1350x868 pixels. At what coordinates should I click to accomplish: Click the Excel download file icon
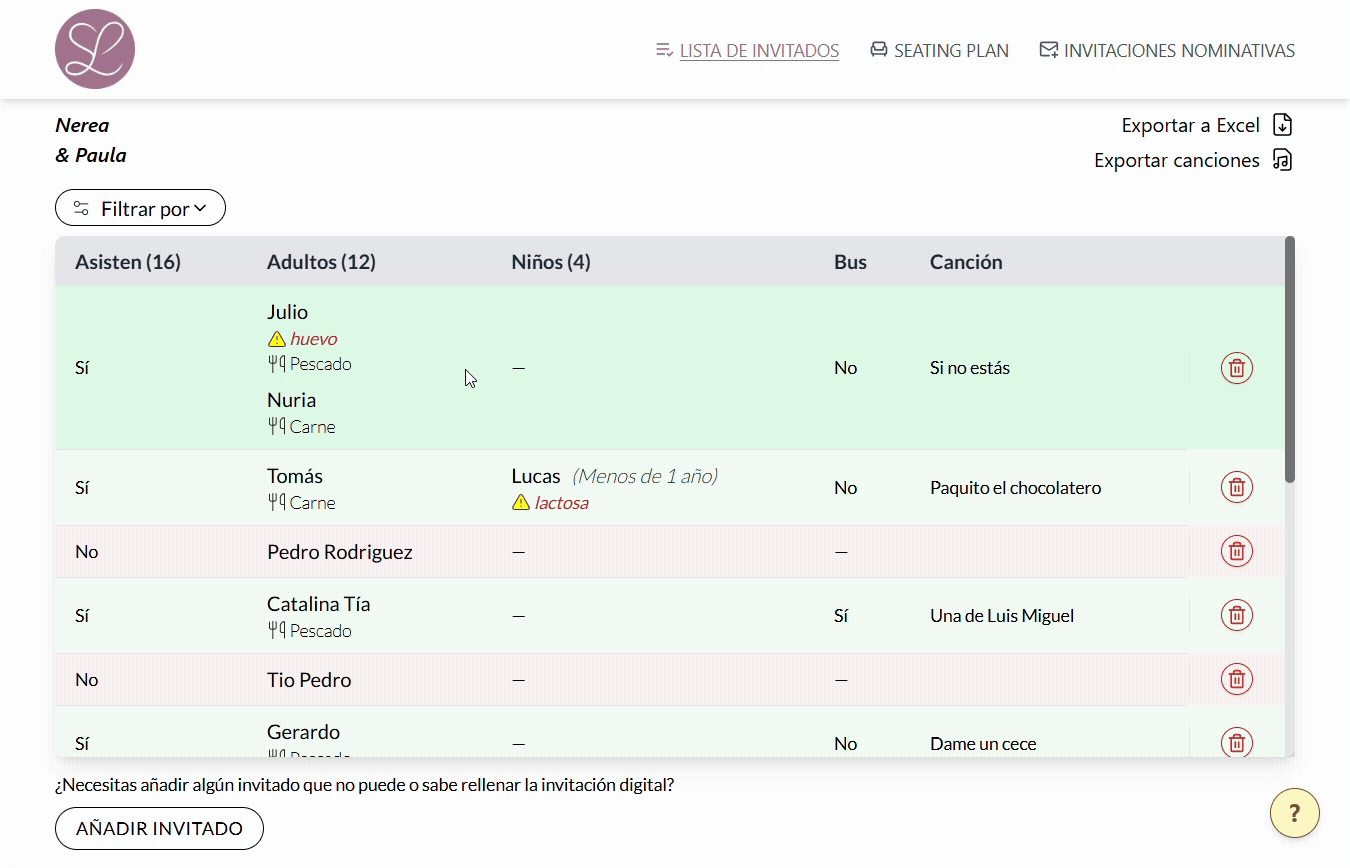pyautogui.click(x=1282, y=125)
